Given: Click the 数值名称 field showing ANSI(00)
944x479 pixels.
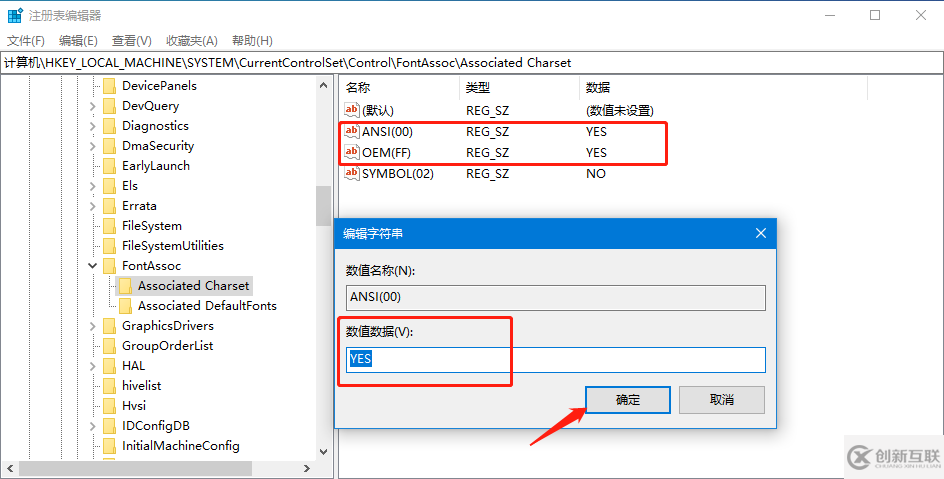Looking at the screenshot, I should (556, 297).
